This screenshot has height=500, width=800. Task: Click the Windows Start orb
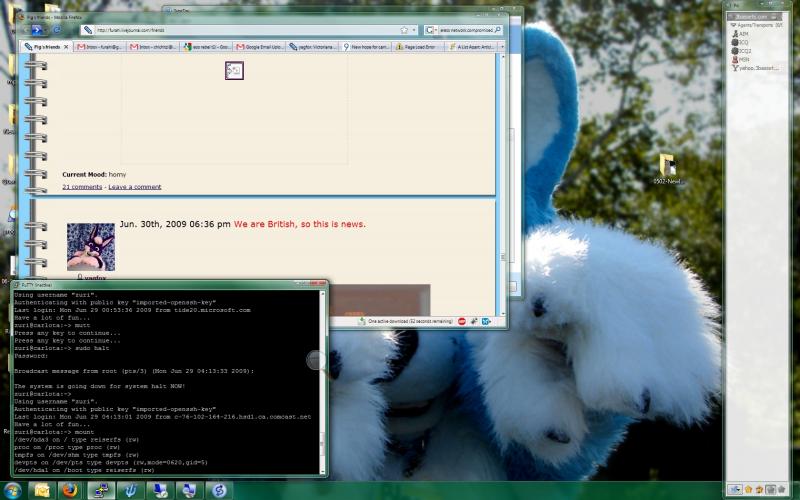12,490
